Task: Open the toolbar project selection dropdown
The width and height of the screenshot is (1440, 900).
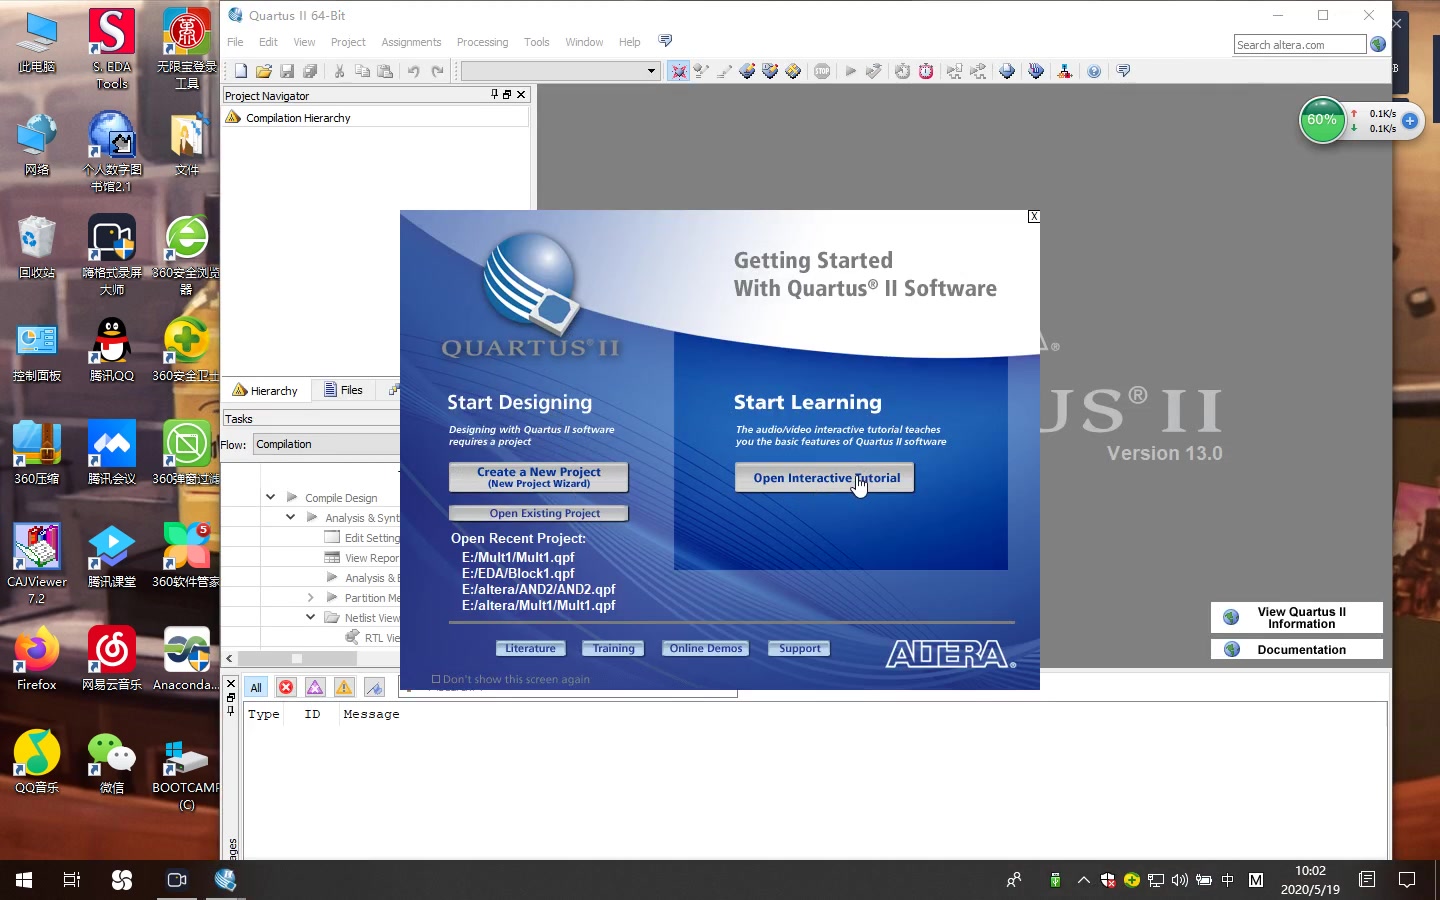Action: (x=651, y=71)
